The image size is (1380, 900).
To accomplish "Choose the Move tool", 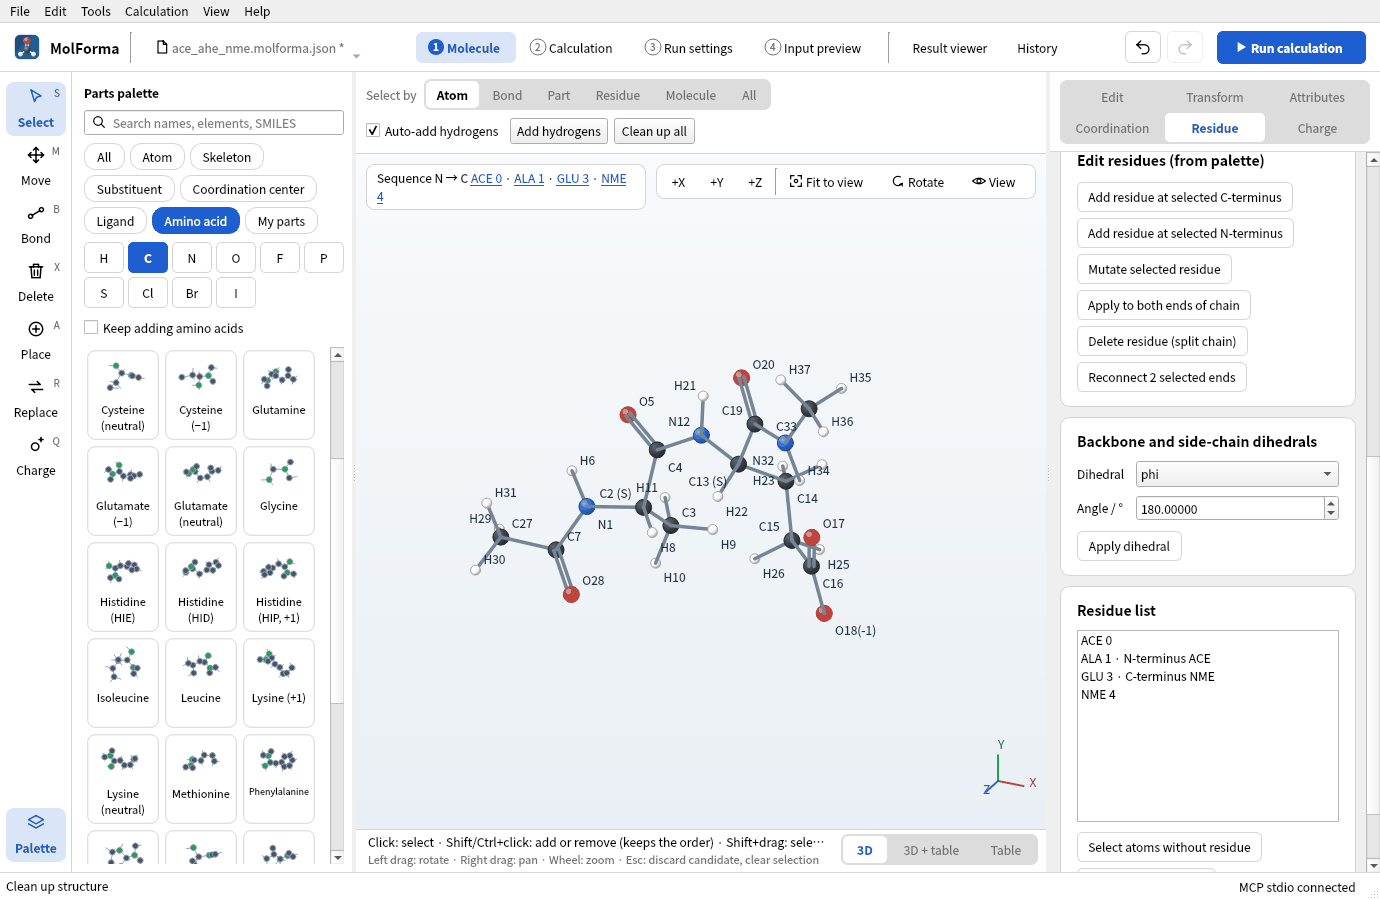I will tap(36, 166).
